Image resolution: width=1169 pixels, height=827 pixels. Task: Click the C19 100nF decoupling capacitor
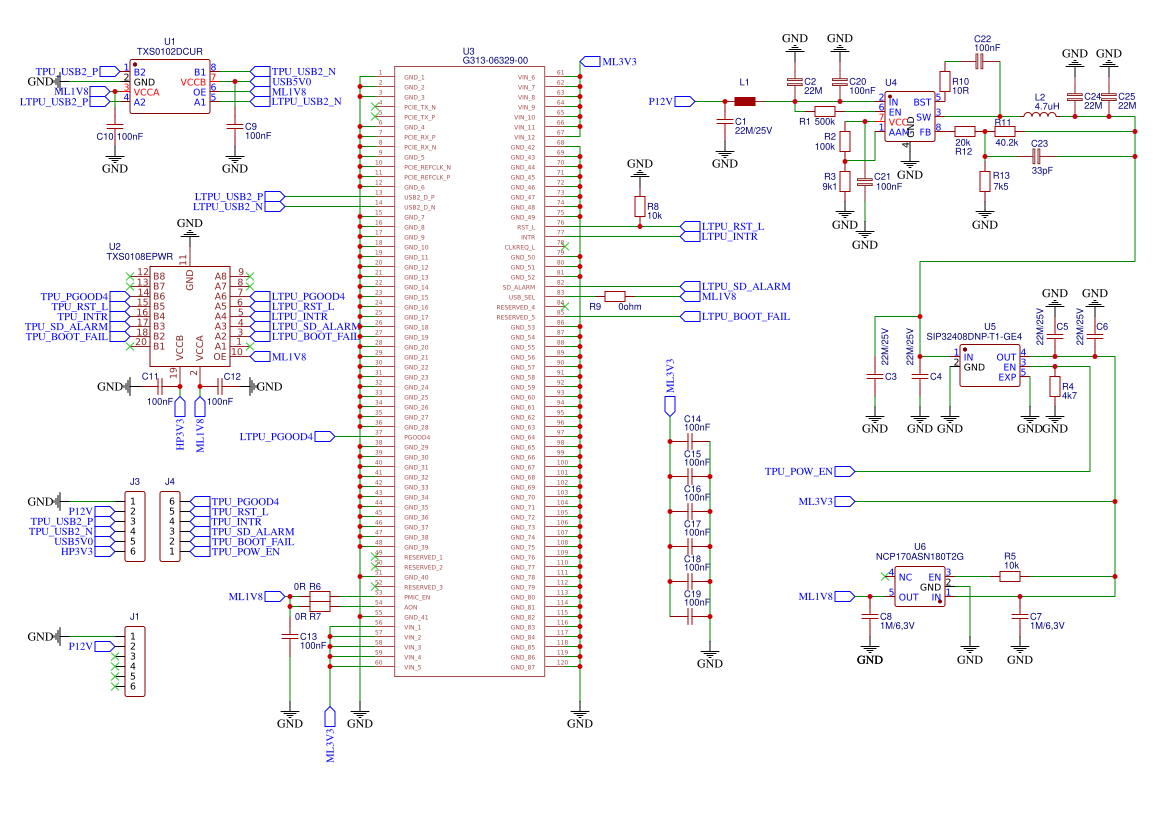coord(690,616)
